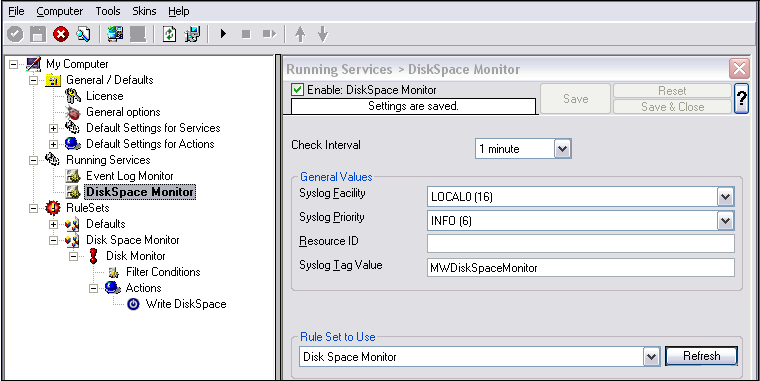
Task: Open the Syslog Facility dropdown
Action: click(725, 197)
